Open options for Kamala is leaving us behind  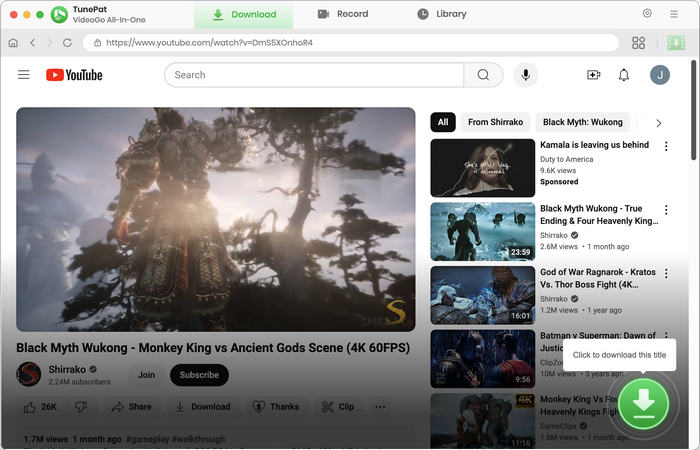[666, 146]
